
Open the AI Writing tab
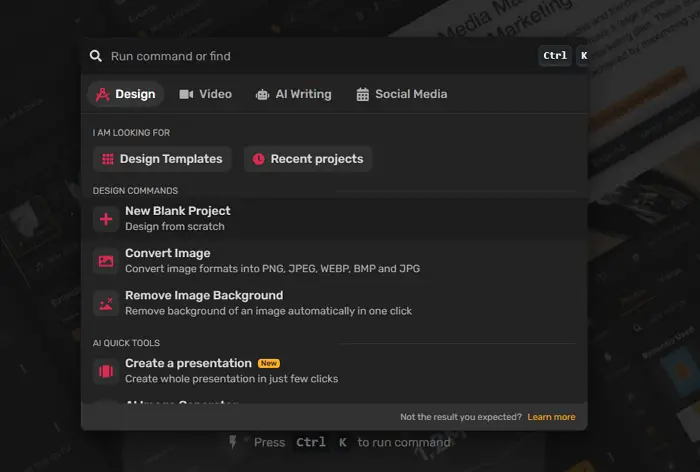tap(294, 94)
